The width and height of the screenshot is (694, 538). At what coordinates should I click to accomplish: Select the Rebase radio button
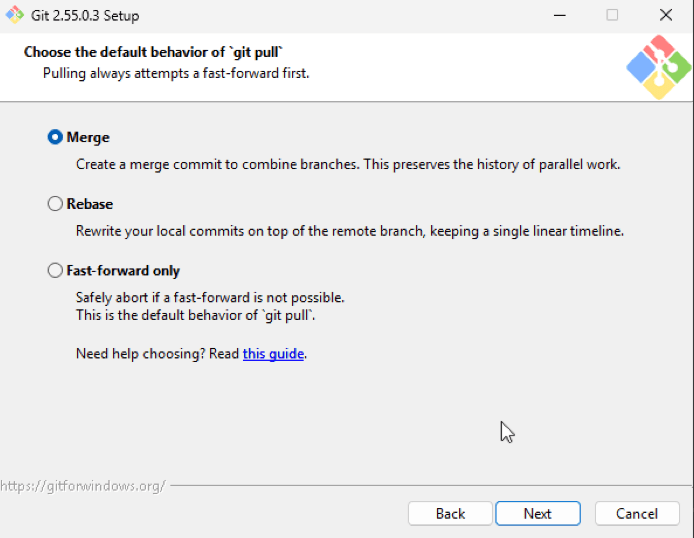[x=55, y=204]
